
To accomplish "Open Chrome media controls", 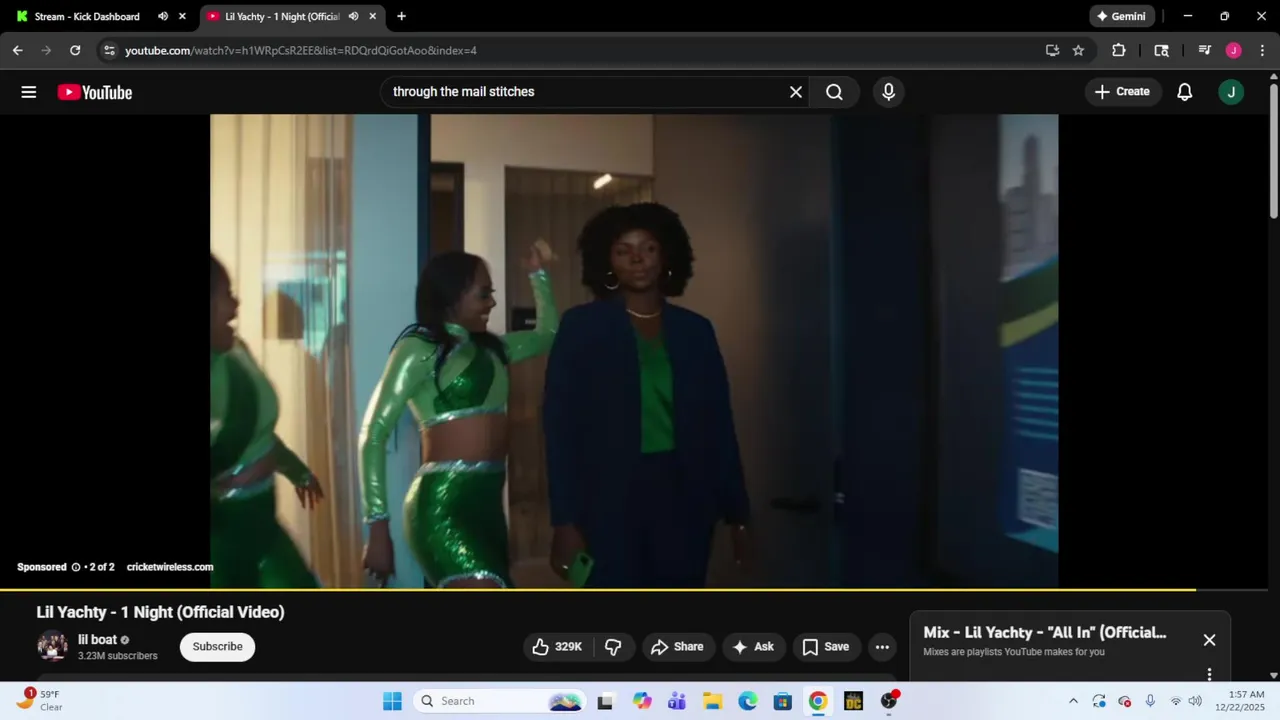I will point(1205,50).
